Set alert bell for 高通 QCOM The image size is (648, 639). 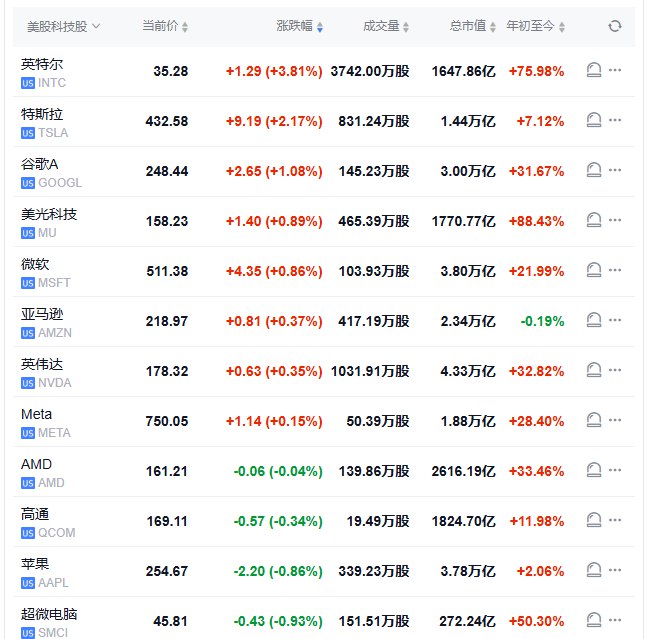point(594,520)
